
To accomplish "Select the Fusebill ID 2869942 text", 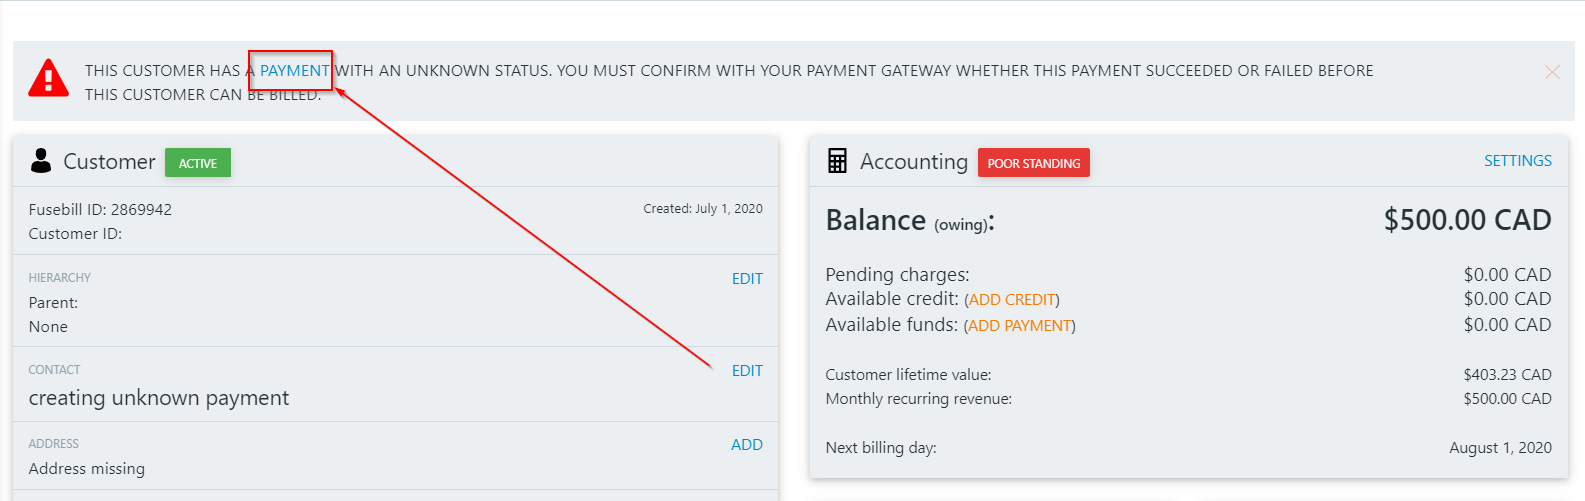I will (x=100, y=210).
